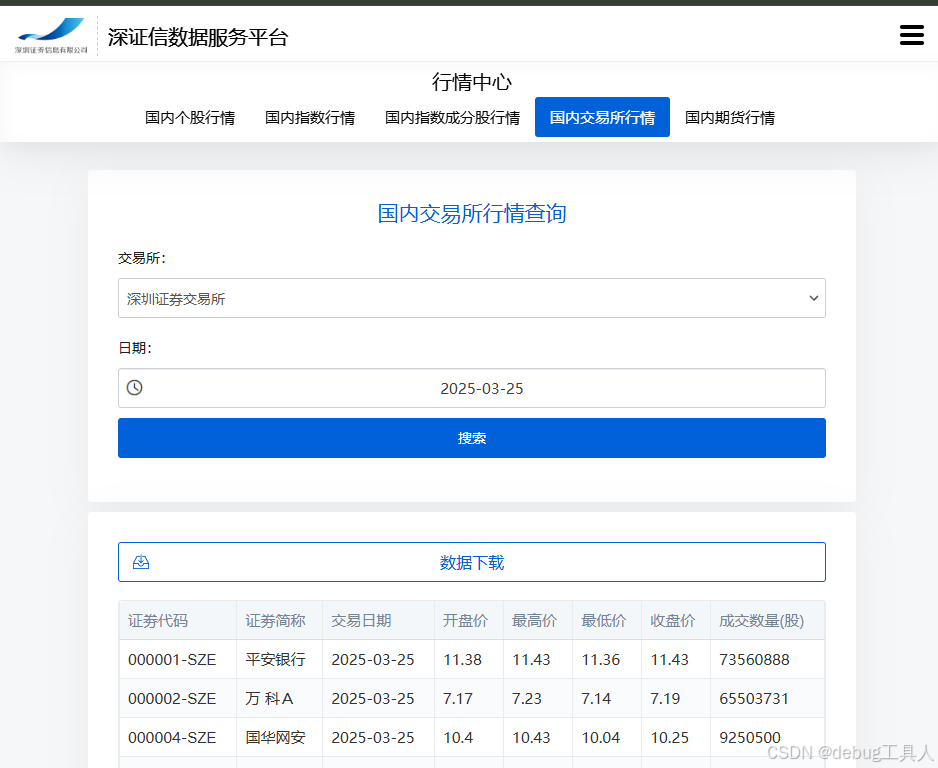
Task: Click the 最高价 column header
Action: click(x=538, y=620)
